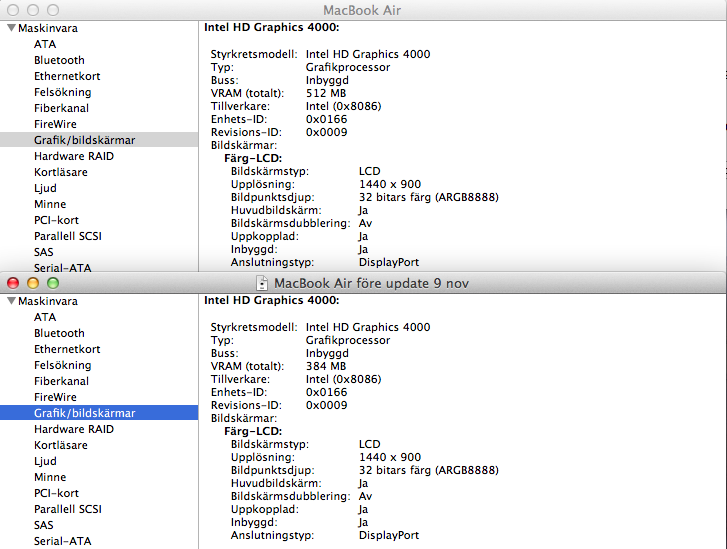Click 'Färg-LCD:' heading in lower window
This screenshot has width=727, height=549.
click(x=253, y=431)
